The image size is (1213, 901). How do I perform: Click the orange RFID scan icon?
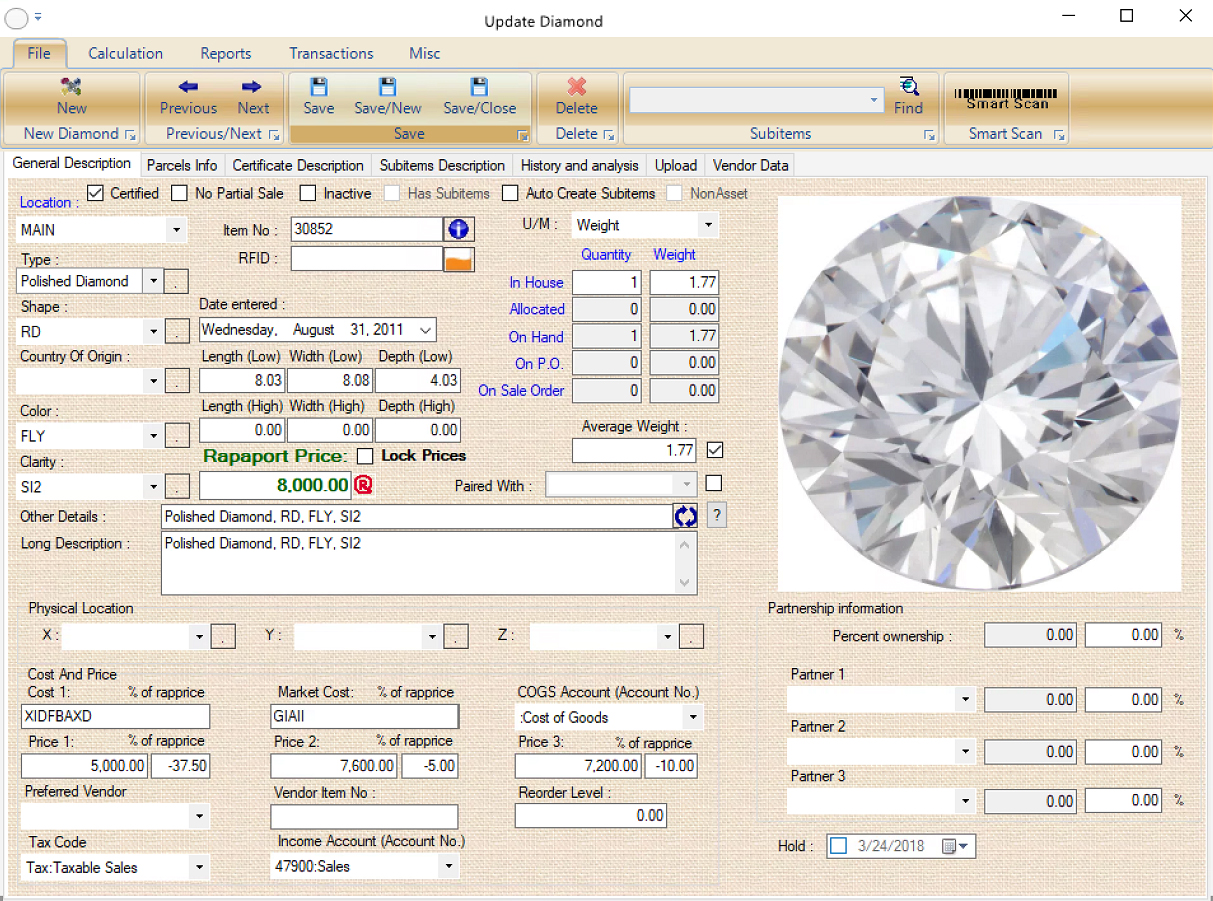457,259
